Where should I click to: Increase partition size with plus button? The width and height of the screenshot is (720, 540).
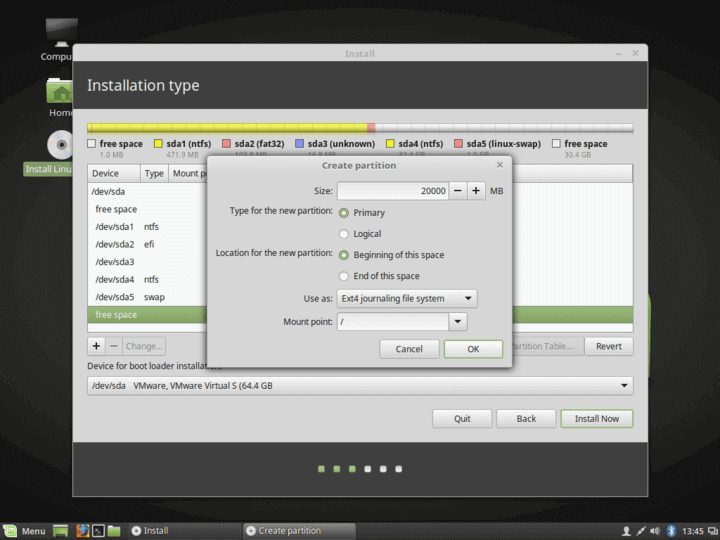point(476,190)
